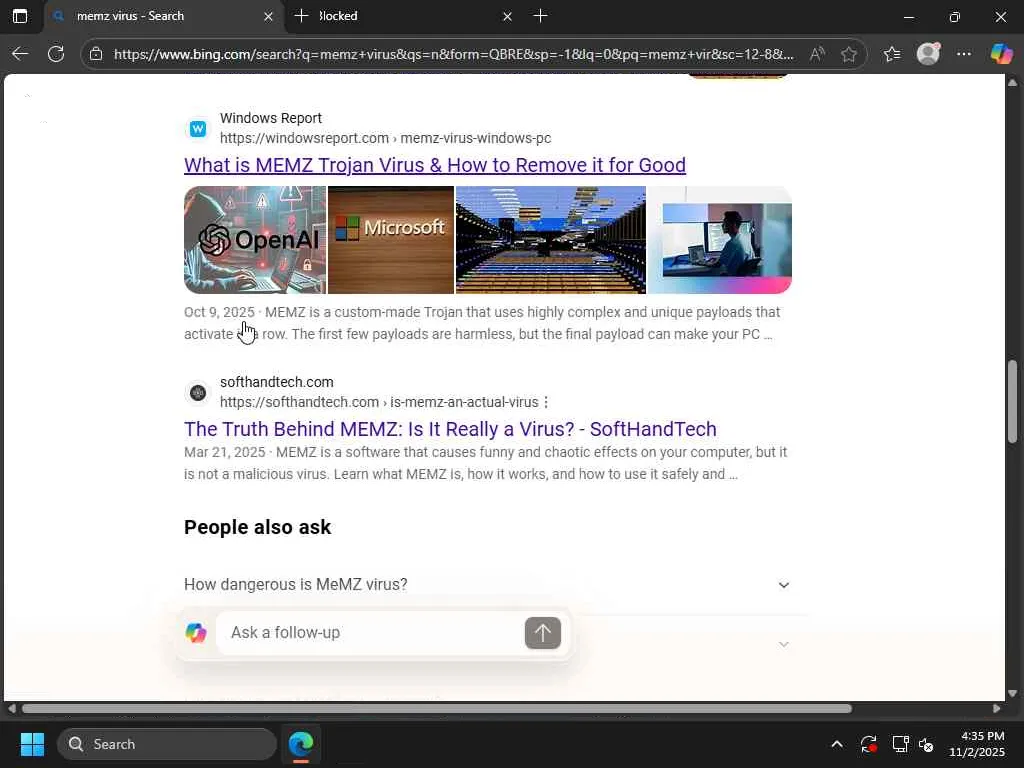Click the Windows Report site favicon

[x=198, y=129]
